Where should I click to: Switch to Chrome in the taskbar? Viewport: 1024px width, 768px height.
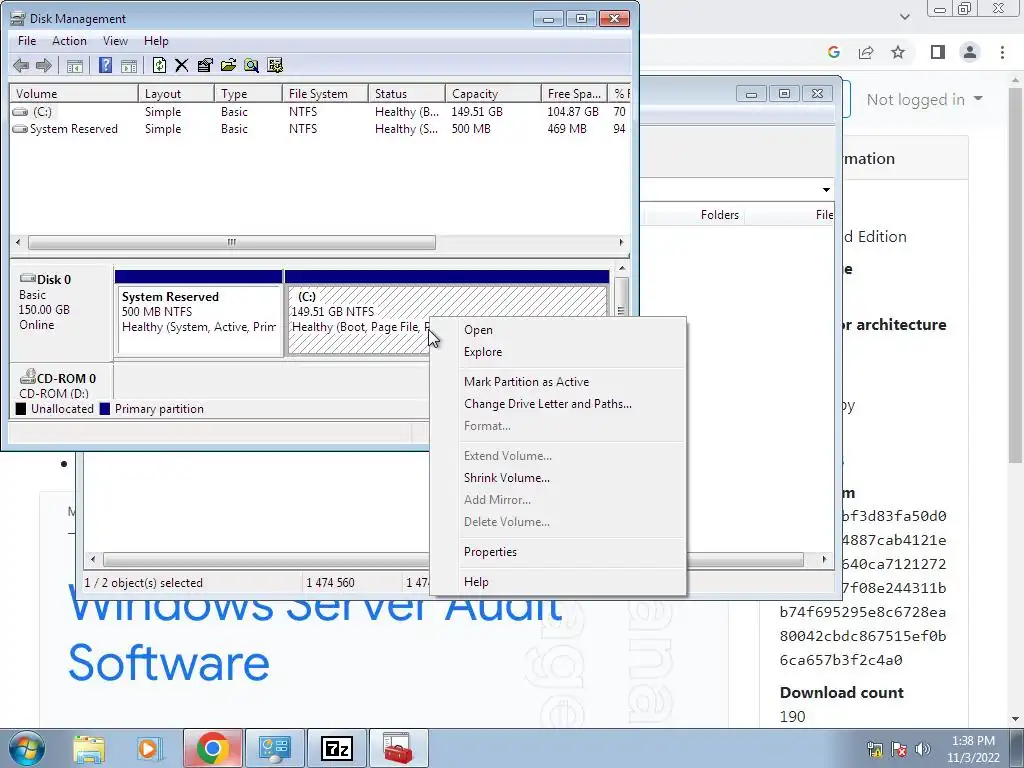[x=213, y=748]
